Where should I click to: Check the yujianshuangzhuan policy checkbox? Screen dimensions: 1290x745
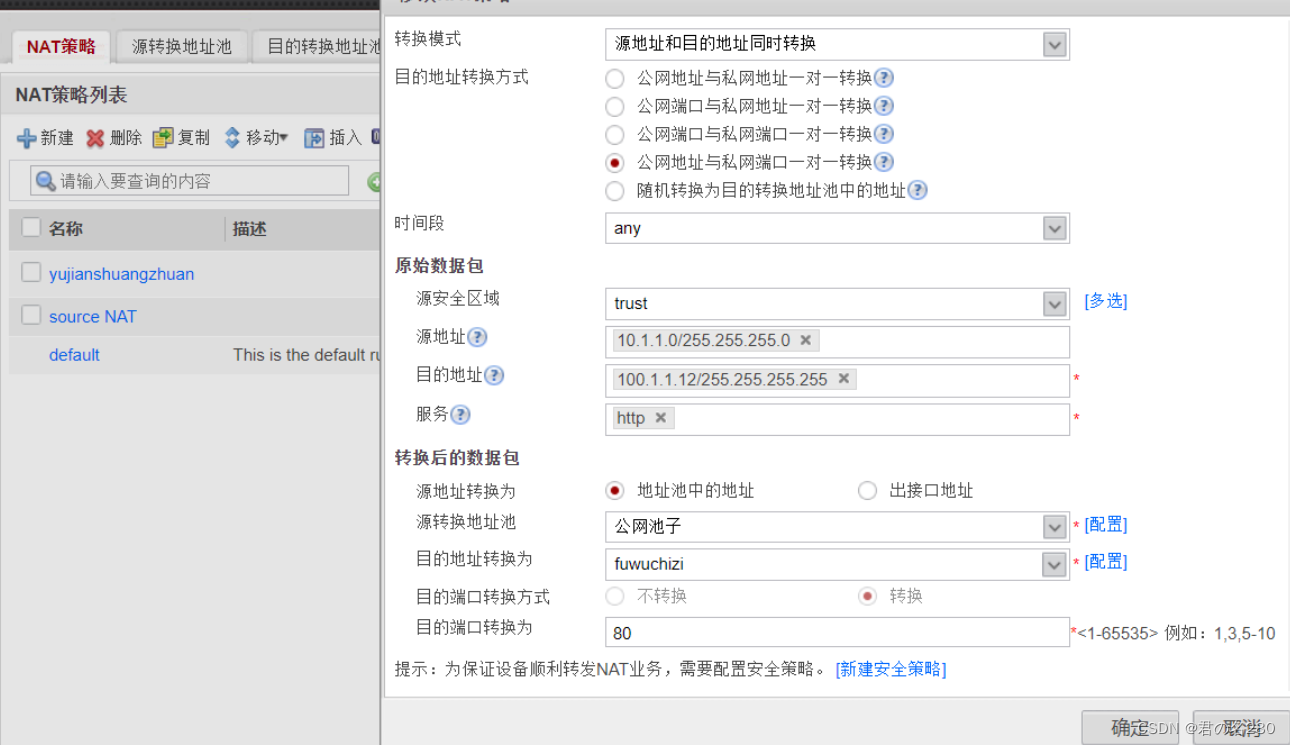point(31,272)
